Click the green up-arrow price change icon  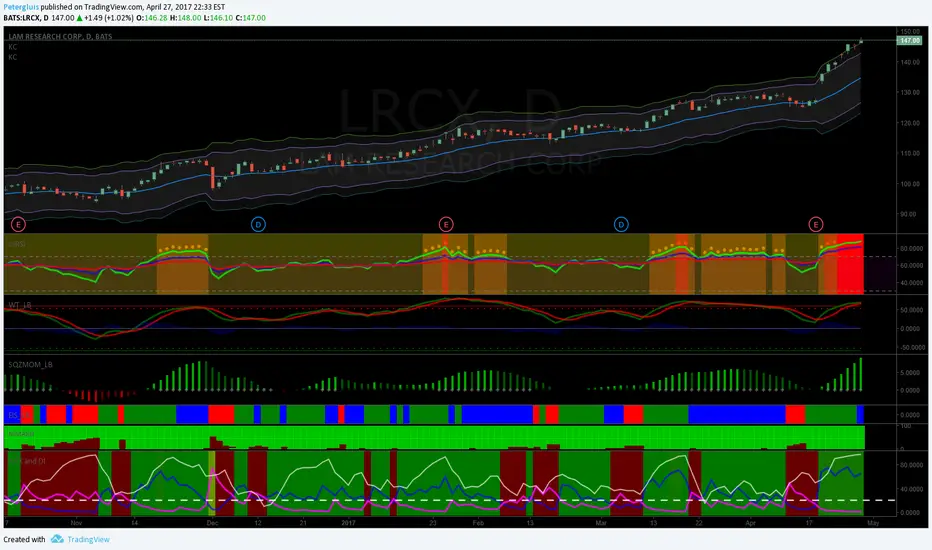pyautogui.click(x=80, y=18)
